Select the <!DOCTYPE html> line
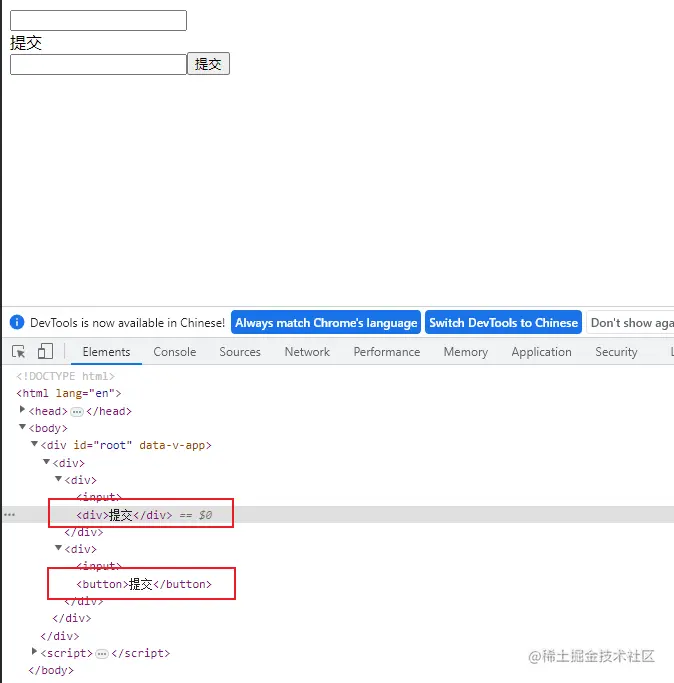The height and width of the screenshot is (683, 674). (65, 375)
